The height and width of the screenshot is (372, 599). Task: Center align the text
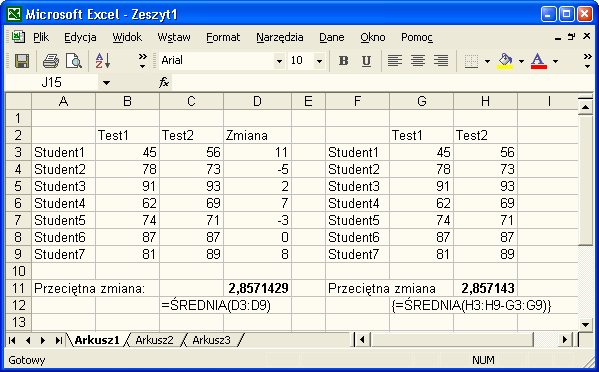point(418,60)
